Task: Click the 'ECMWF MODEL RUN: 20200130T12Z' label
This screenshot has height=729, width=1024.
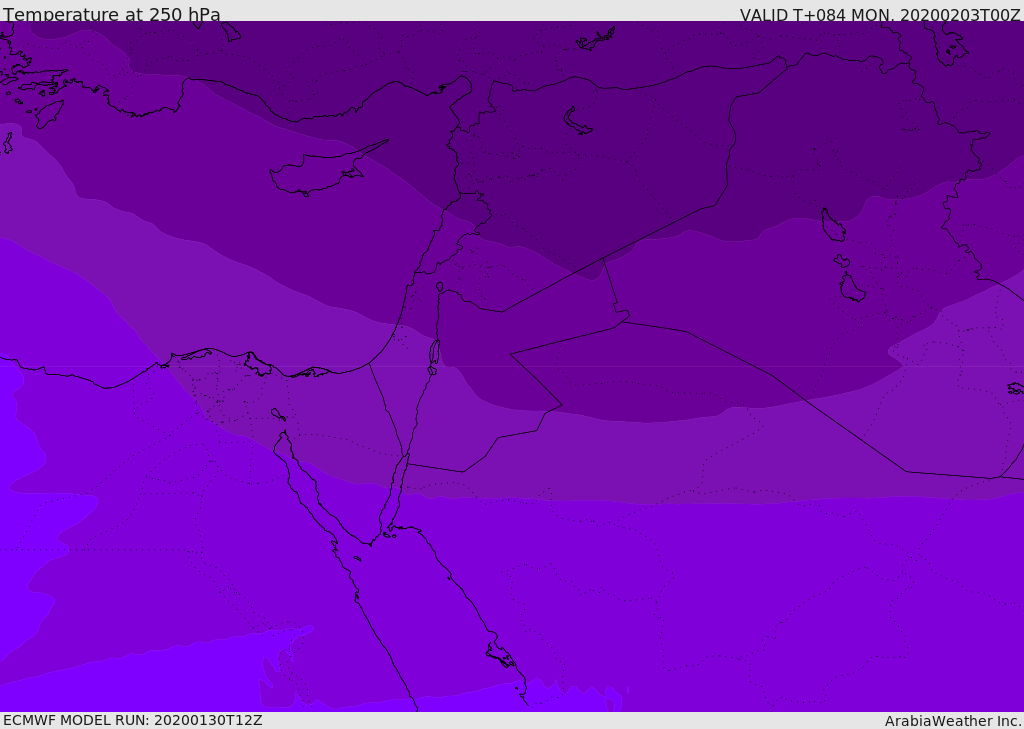Action: [133, 720]
